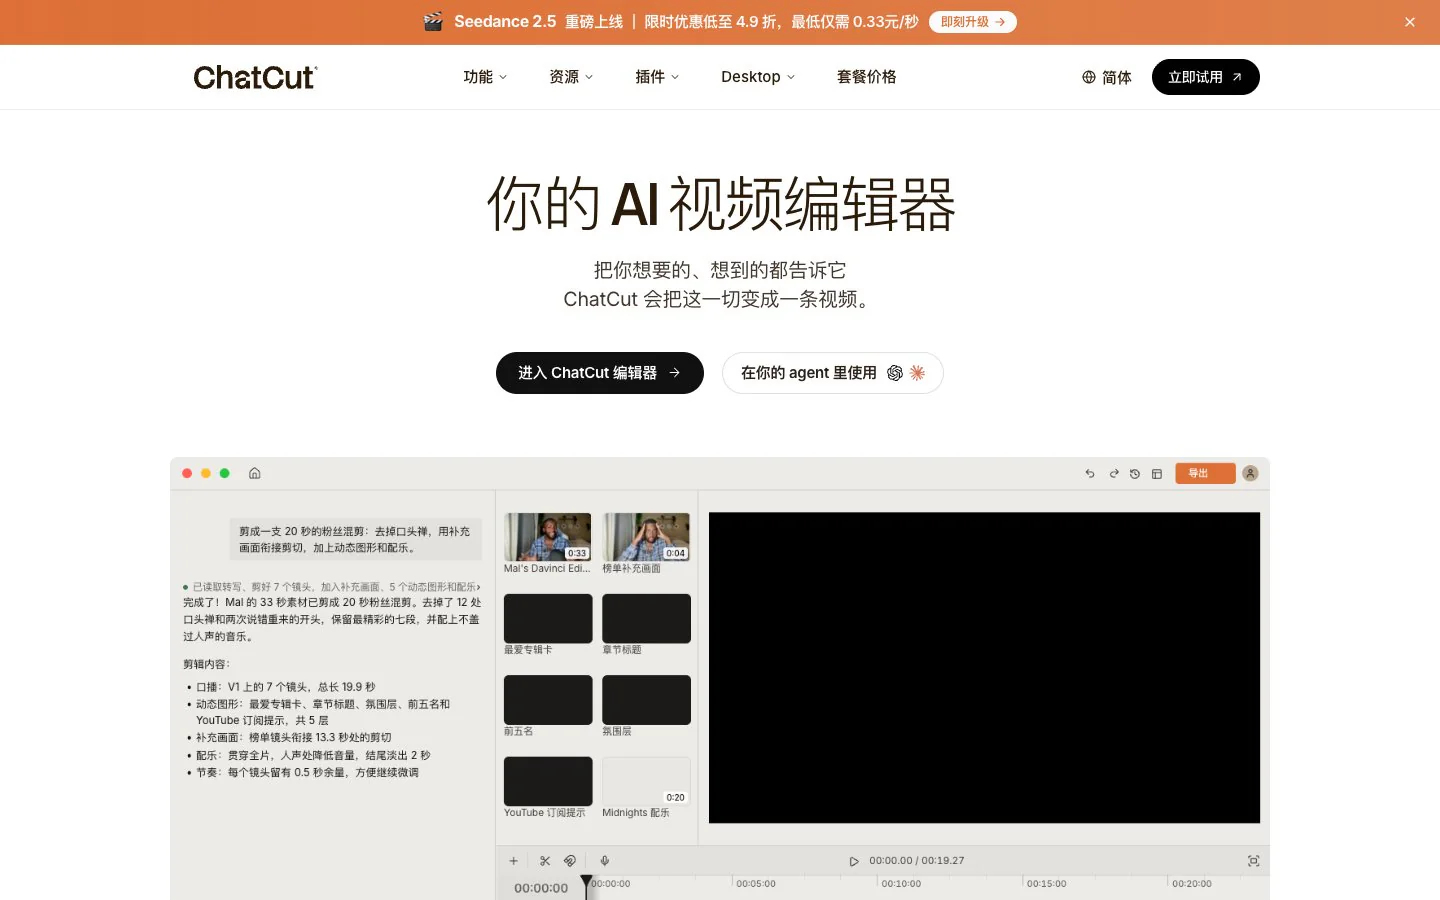Image resolution: width=1440 pixels, height=900 pixels.
Task: Select the YouTube 订阅提示 thumbnail
Action: [548, 781]
